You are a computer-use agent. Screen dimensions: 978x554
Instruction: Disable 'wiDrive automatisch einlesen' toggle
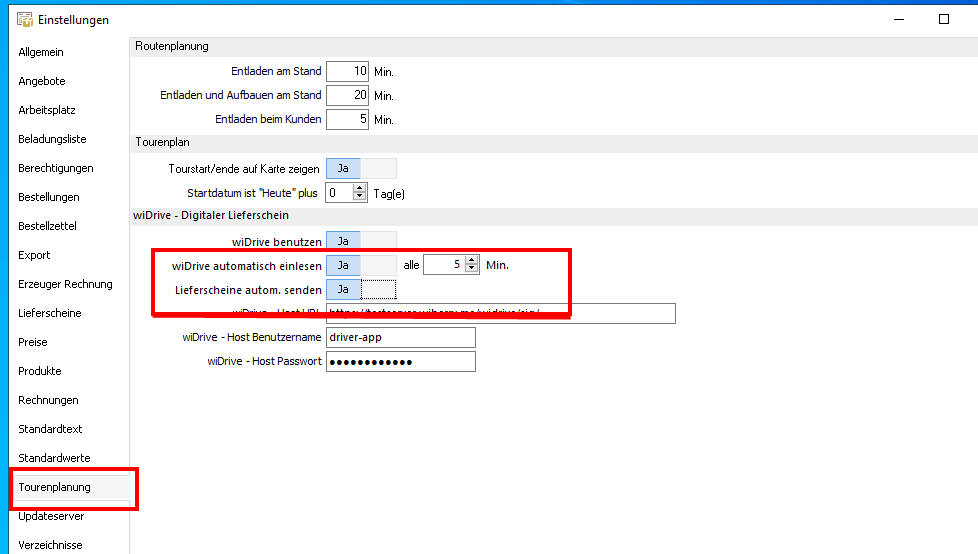361,265
